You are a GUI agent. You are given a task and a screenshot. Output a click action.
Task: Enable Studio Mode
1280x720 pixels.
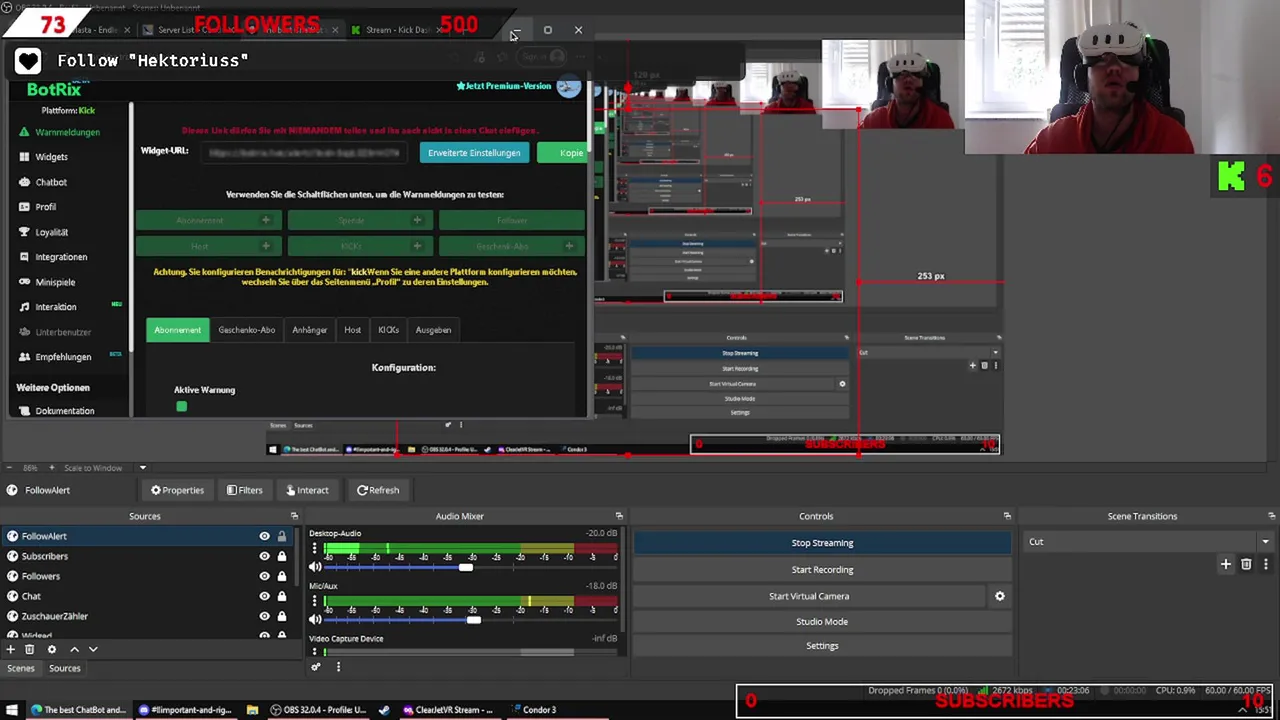click(x=822, y=622)
